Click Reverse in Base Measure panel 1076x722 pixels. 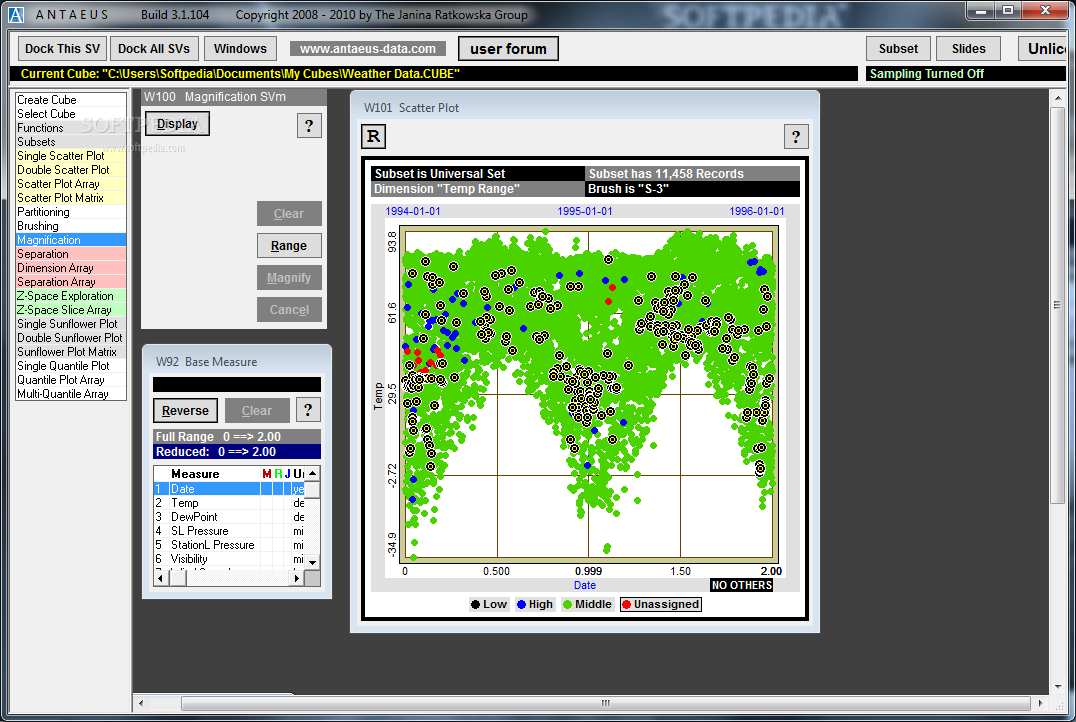(185, 410)
